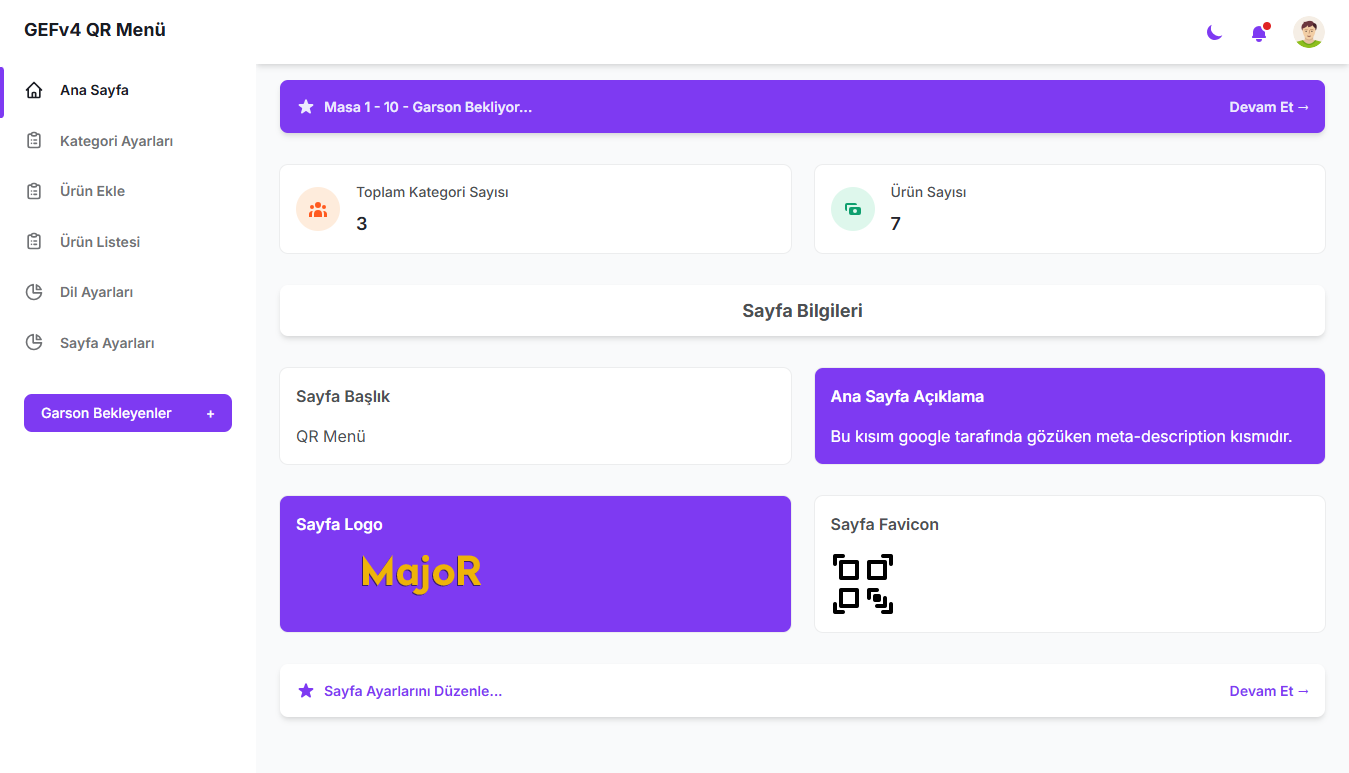
Task: Click Devam Et in the purple Masa banner
Action: (1268, 107)
